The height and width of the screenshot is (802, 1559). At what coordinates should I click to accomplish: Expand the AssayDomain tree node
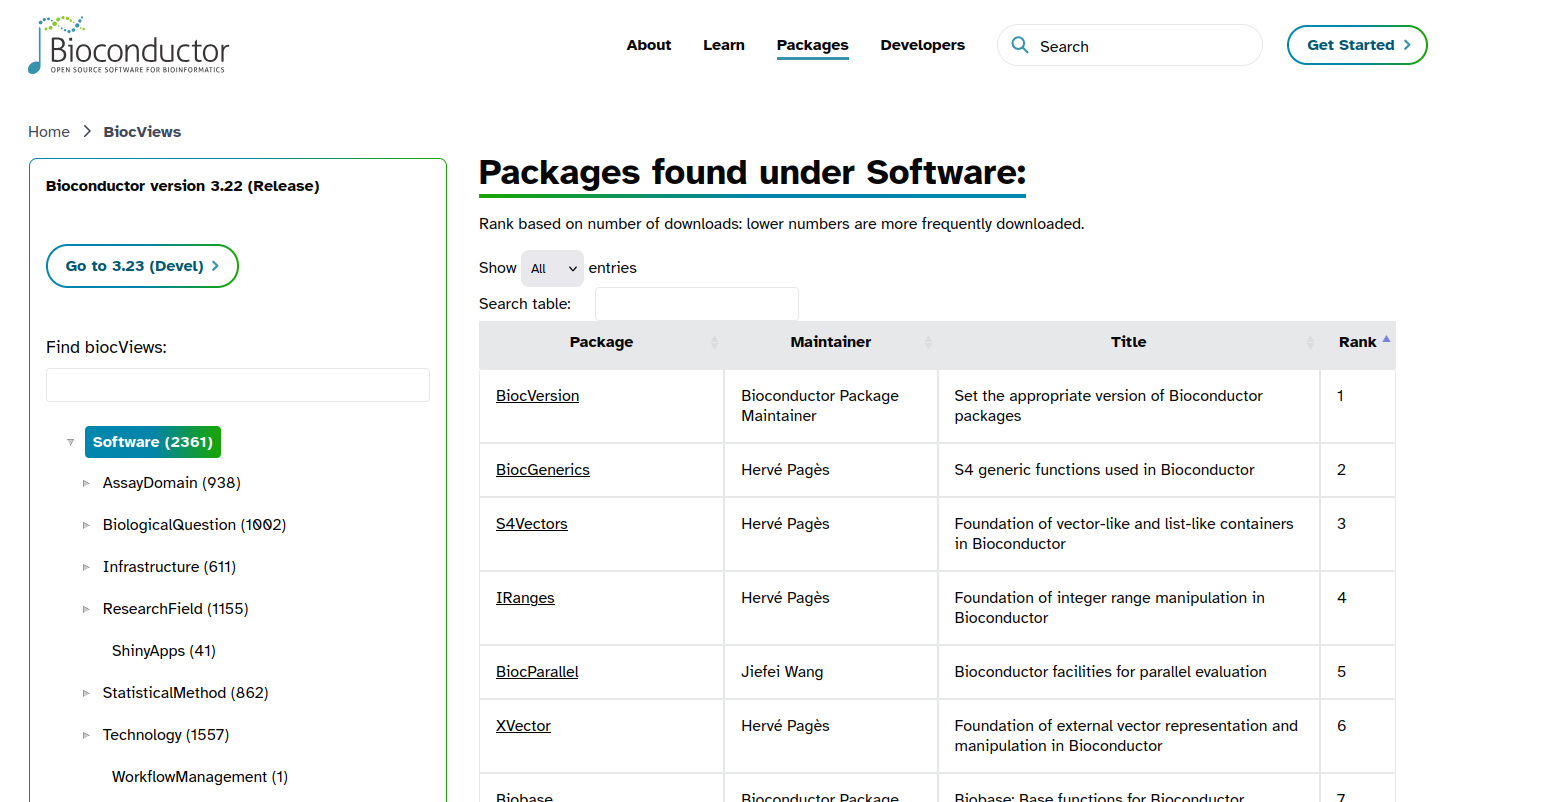[x=86, y=483]
